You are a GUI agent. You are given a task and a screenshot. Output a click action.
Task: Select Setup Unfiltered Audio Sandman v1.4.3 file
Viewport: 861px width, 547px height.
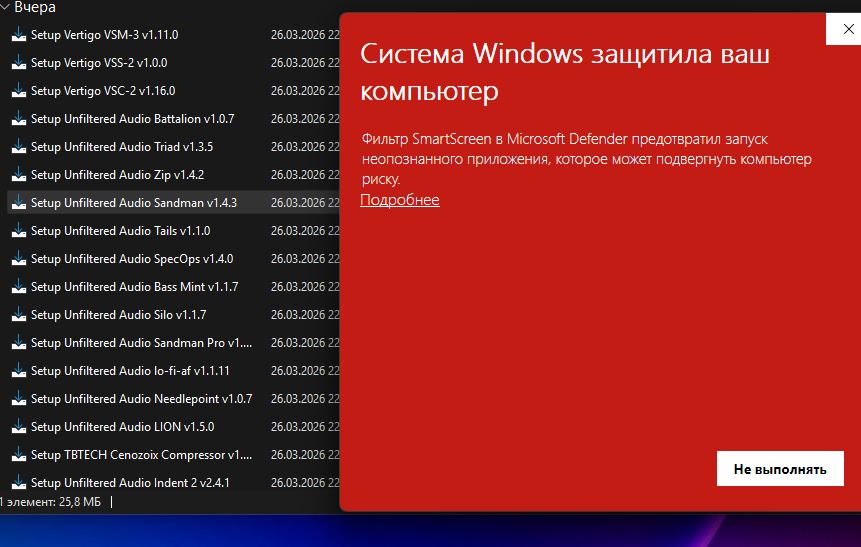(x=133, y=203)
